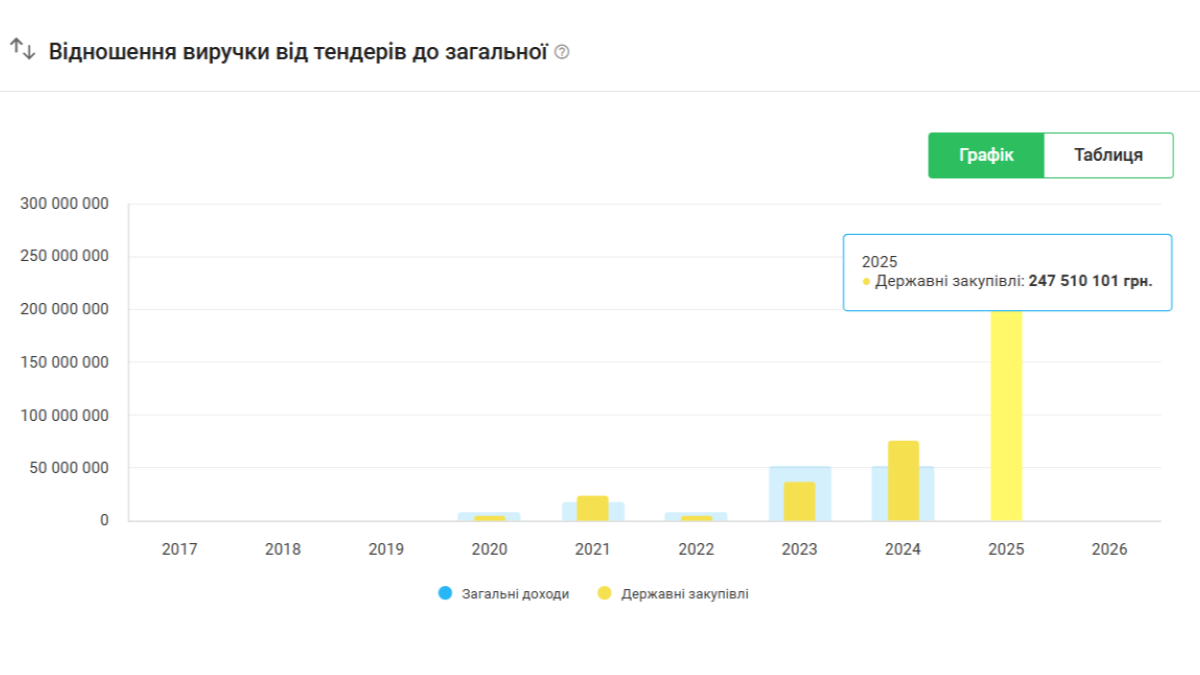The height and width of the screenshot is (675, 1200).
Task: Switch to the Графік tab
Action: 986,155
